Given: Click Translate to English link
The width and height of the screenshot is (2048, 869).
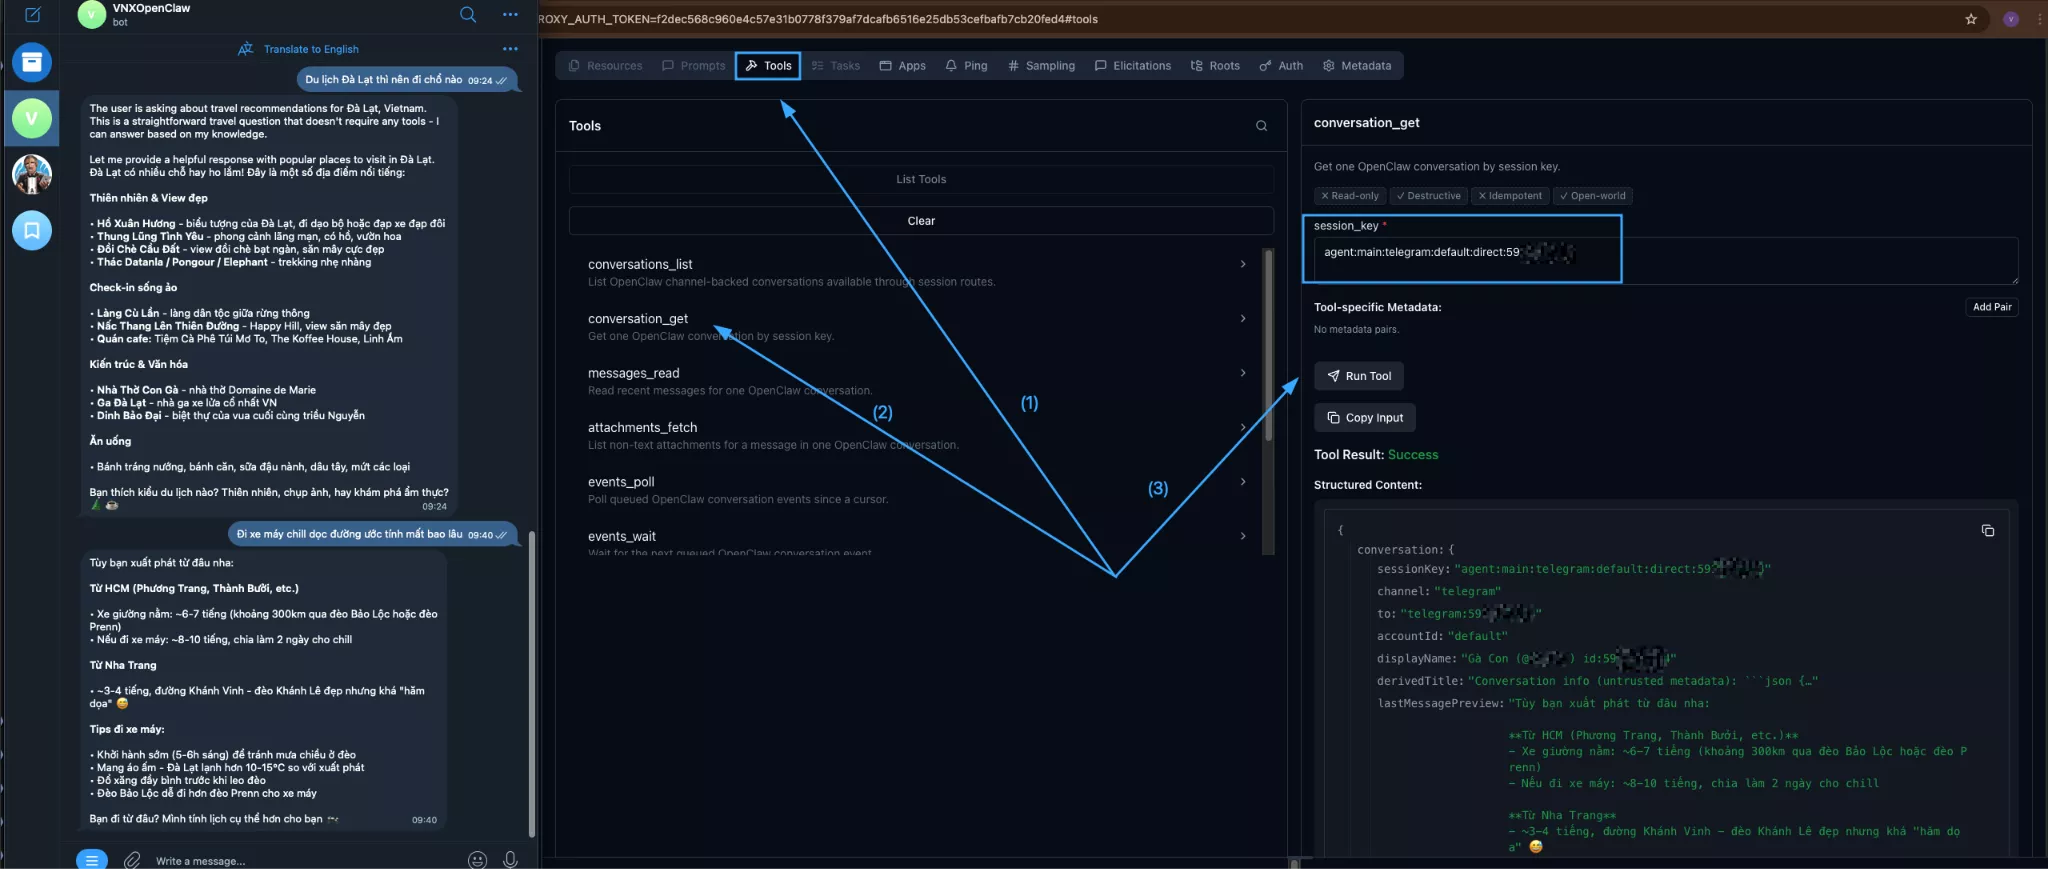Looking at the screenshot, I should coord(310,49).
